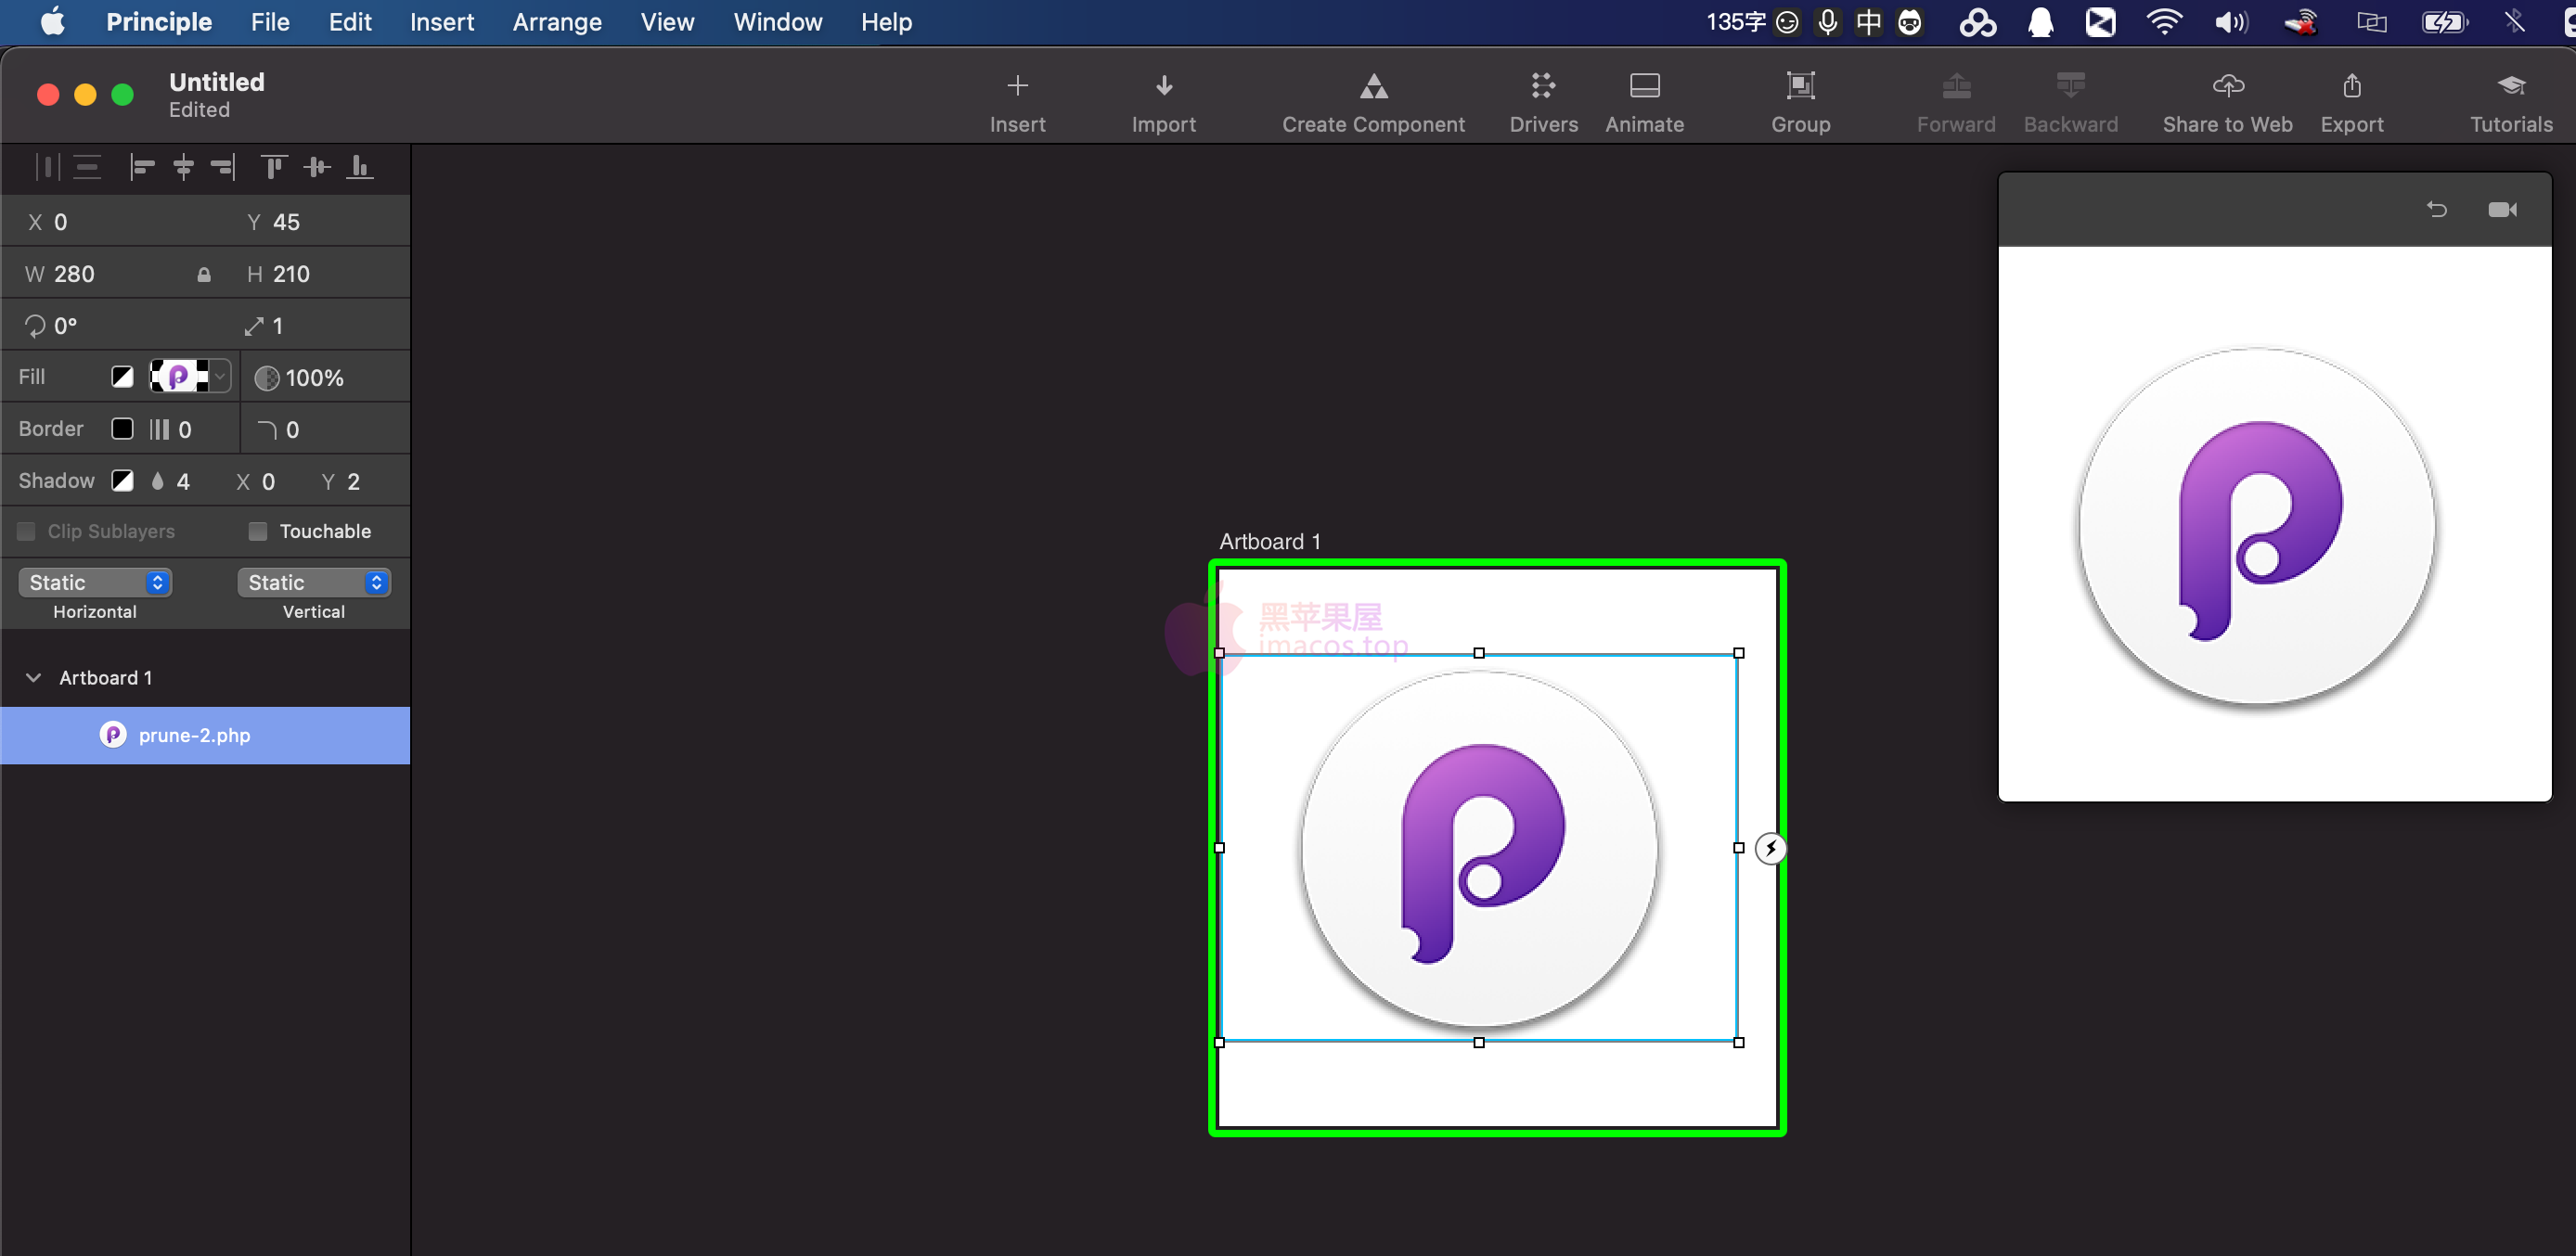Collapse the Artboard 1 layer tree

tap(33, 677)
